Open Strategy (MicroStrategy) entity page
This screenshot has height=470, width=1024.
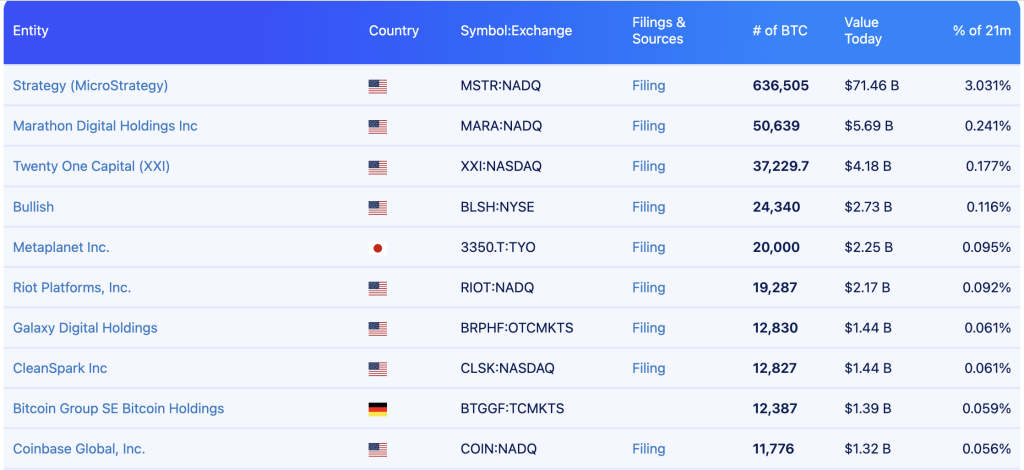[90, 86]
